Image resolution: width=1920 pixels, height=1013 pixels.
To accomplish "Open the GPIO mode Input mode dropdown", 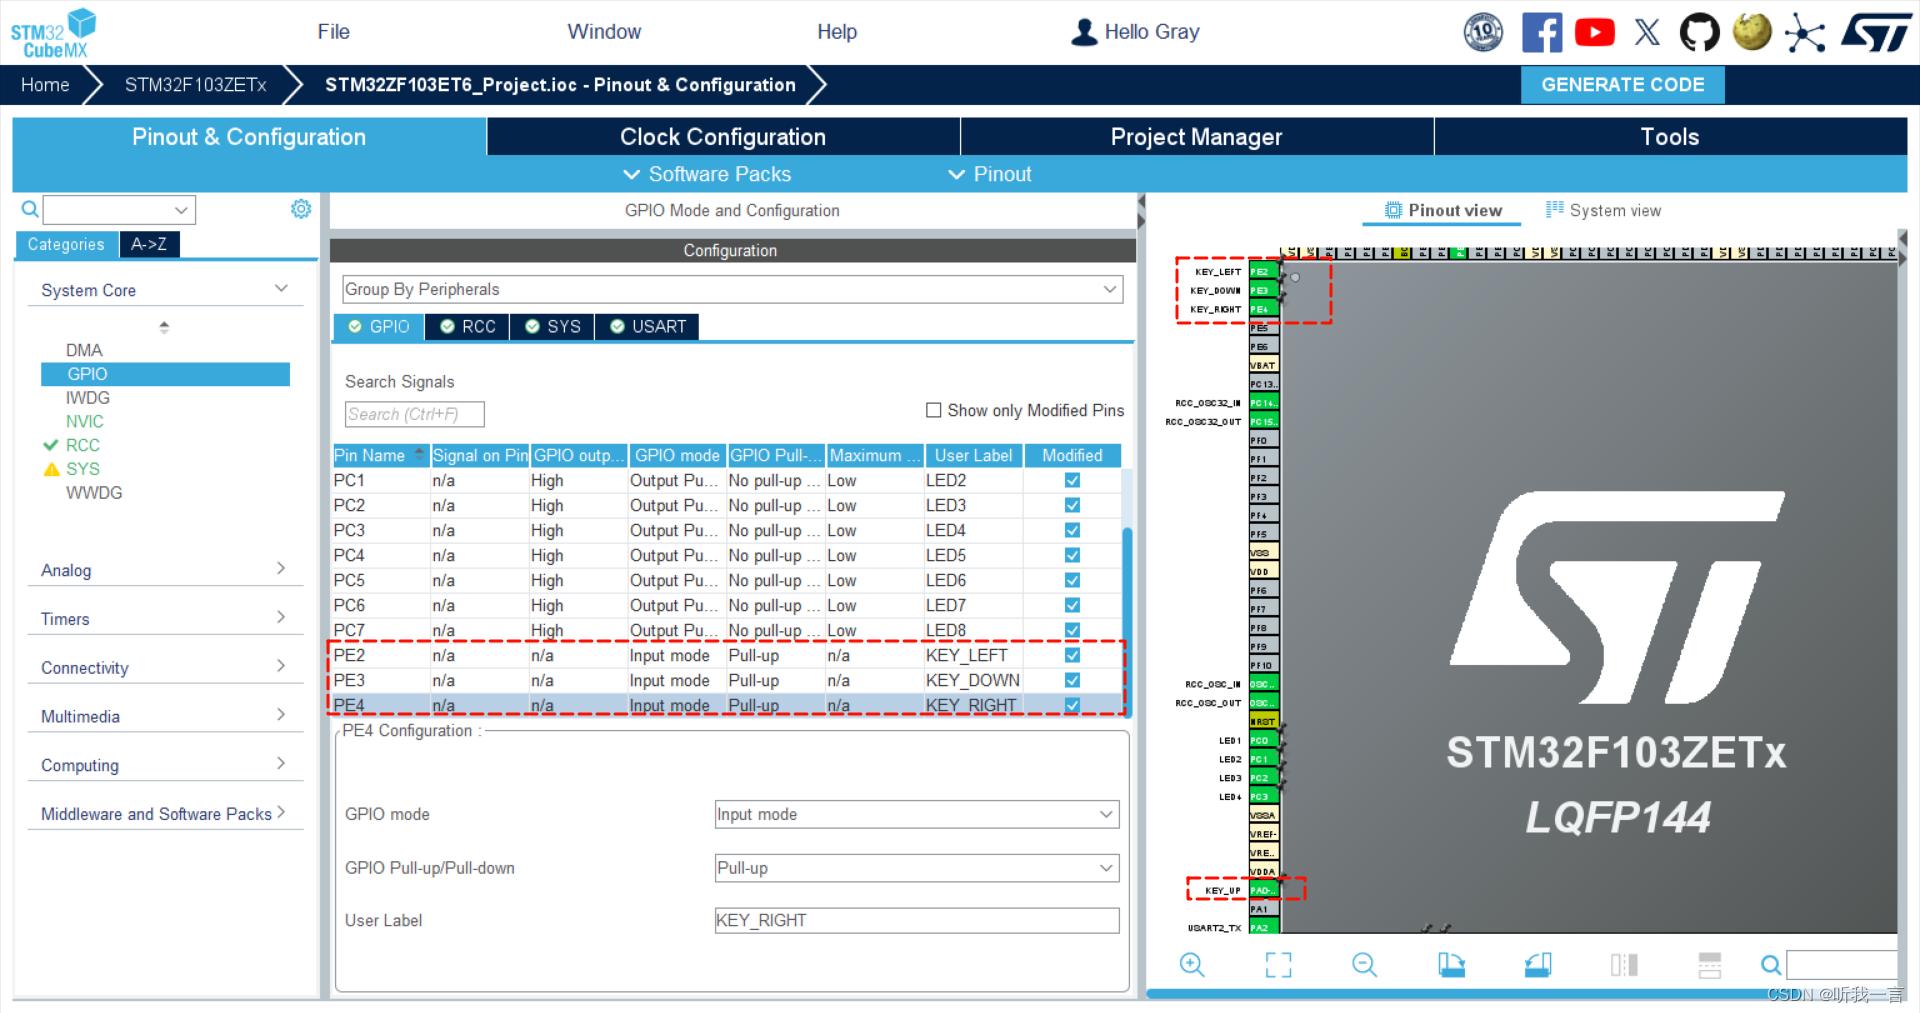I will click(917, 814).
